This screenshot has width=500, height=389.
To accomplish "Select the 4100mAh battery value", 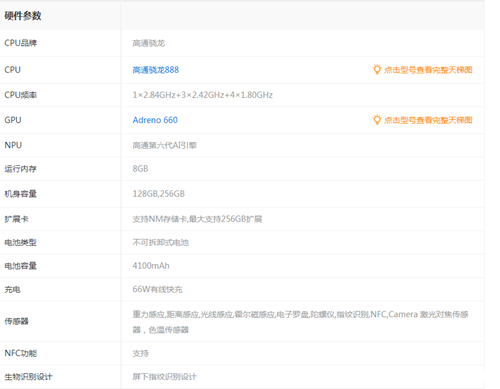I will [x=151, y=266].
